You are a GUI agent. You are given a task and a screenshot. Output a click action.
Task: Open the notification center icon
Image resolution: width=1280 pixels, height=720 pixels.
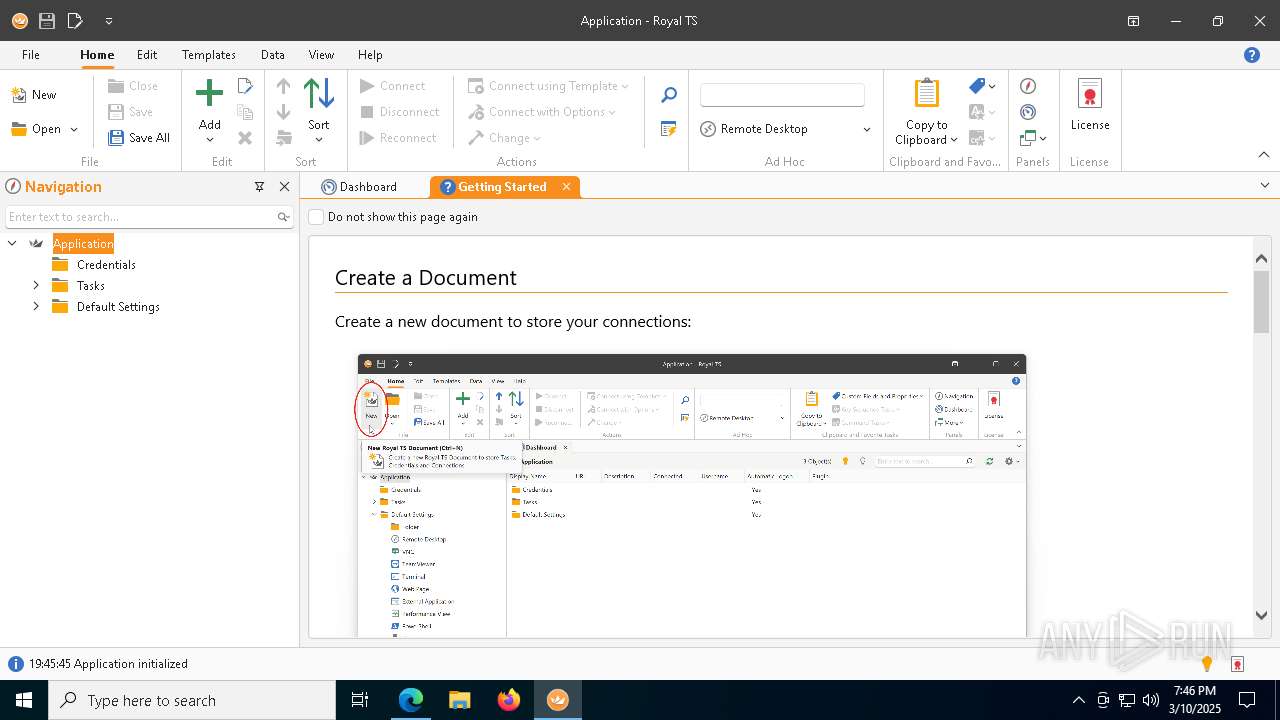pos(1247,700)
